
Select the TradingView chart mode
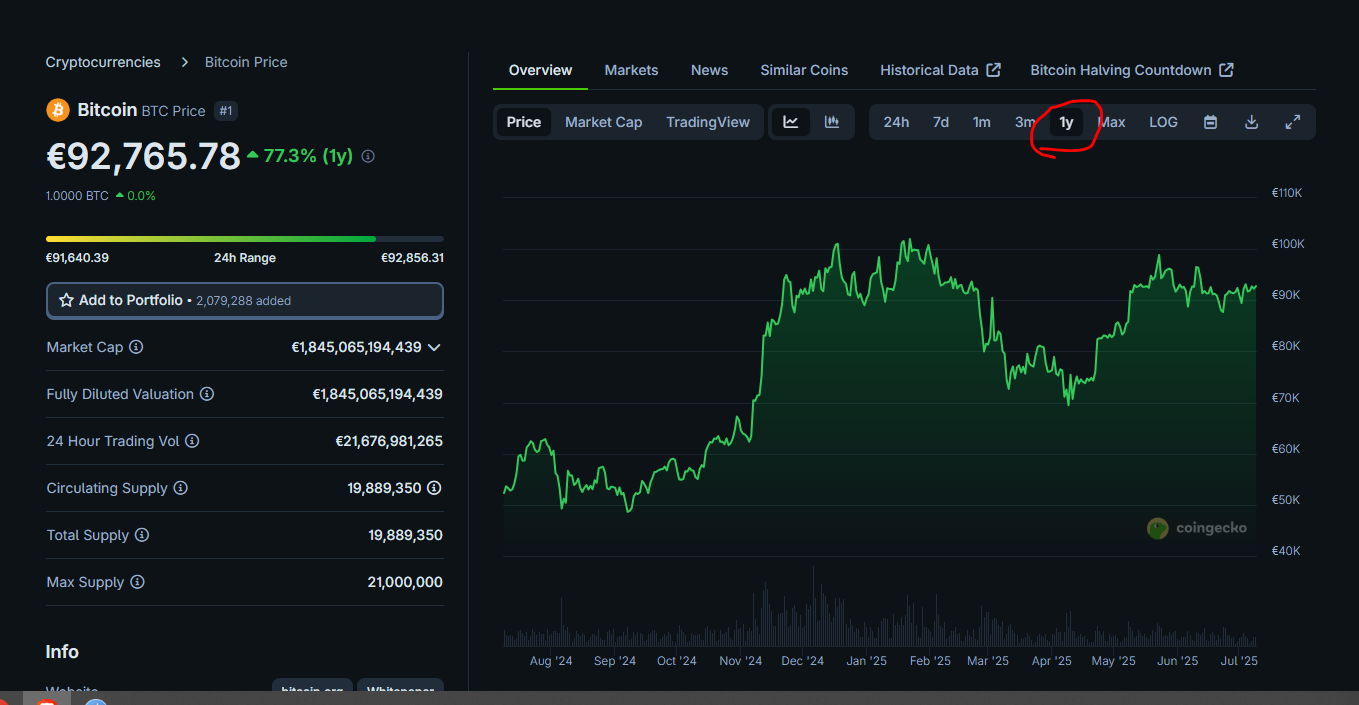pyautogui.click(x=708, y=122)
